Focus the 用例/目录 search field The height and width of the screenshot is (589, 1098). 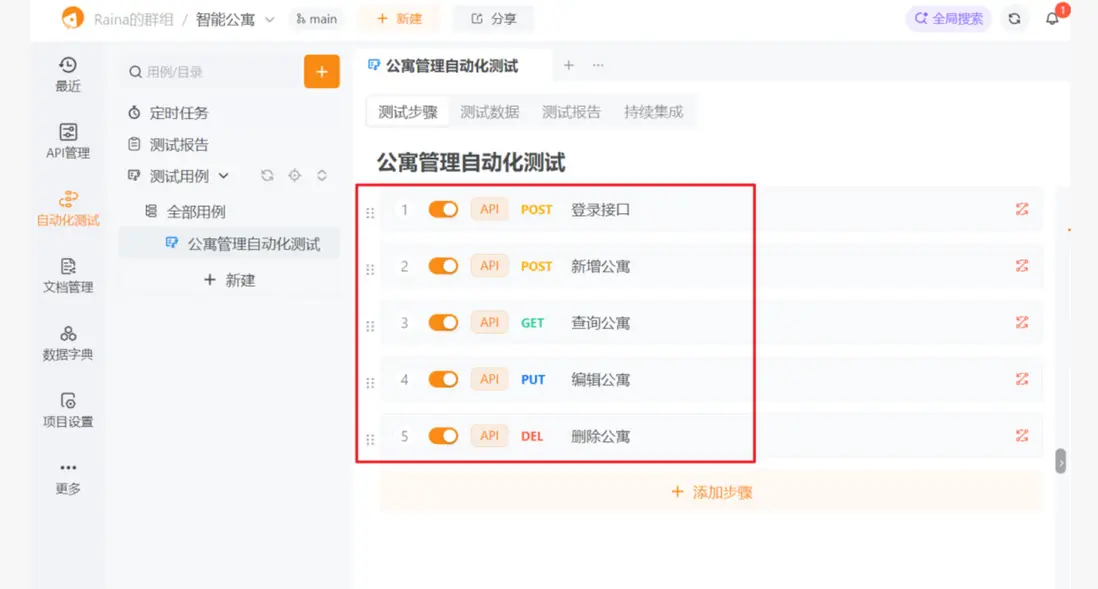pyautogui.click(x=211, y=72)
